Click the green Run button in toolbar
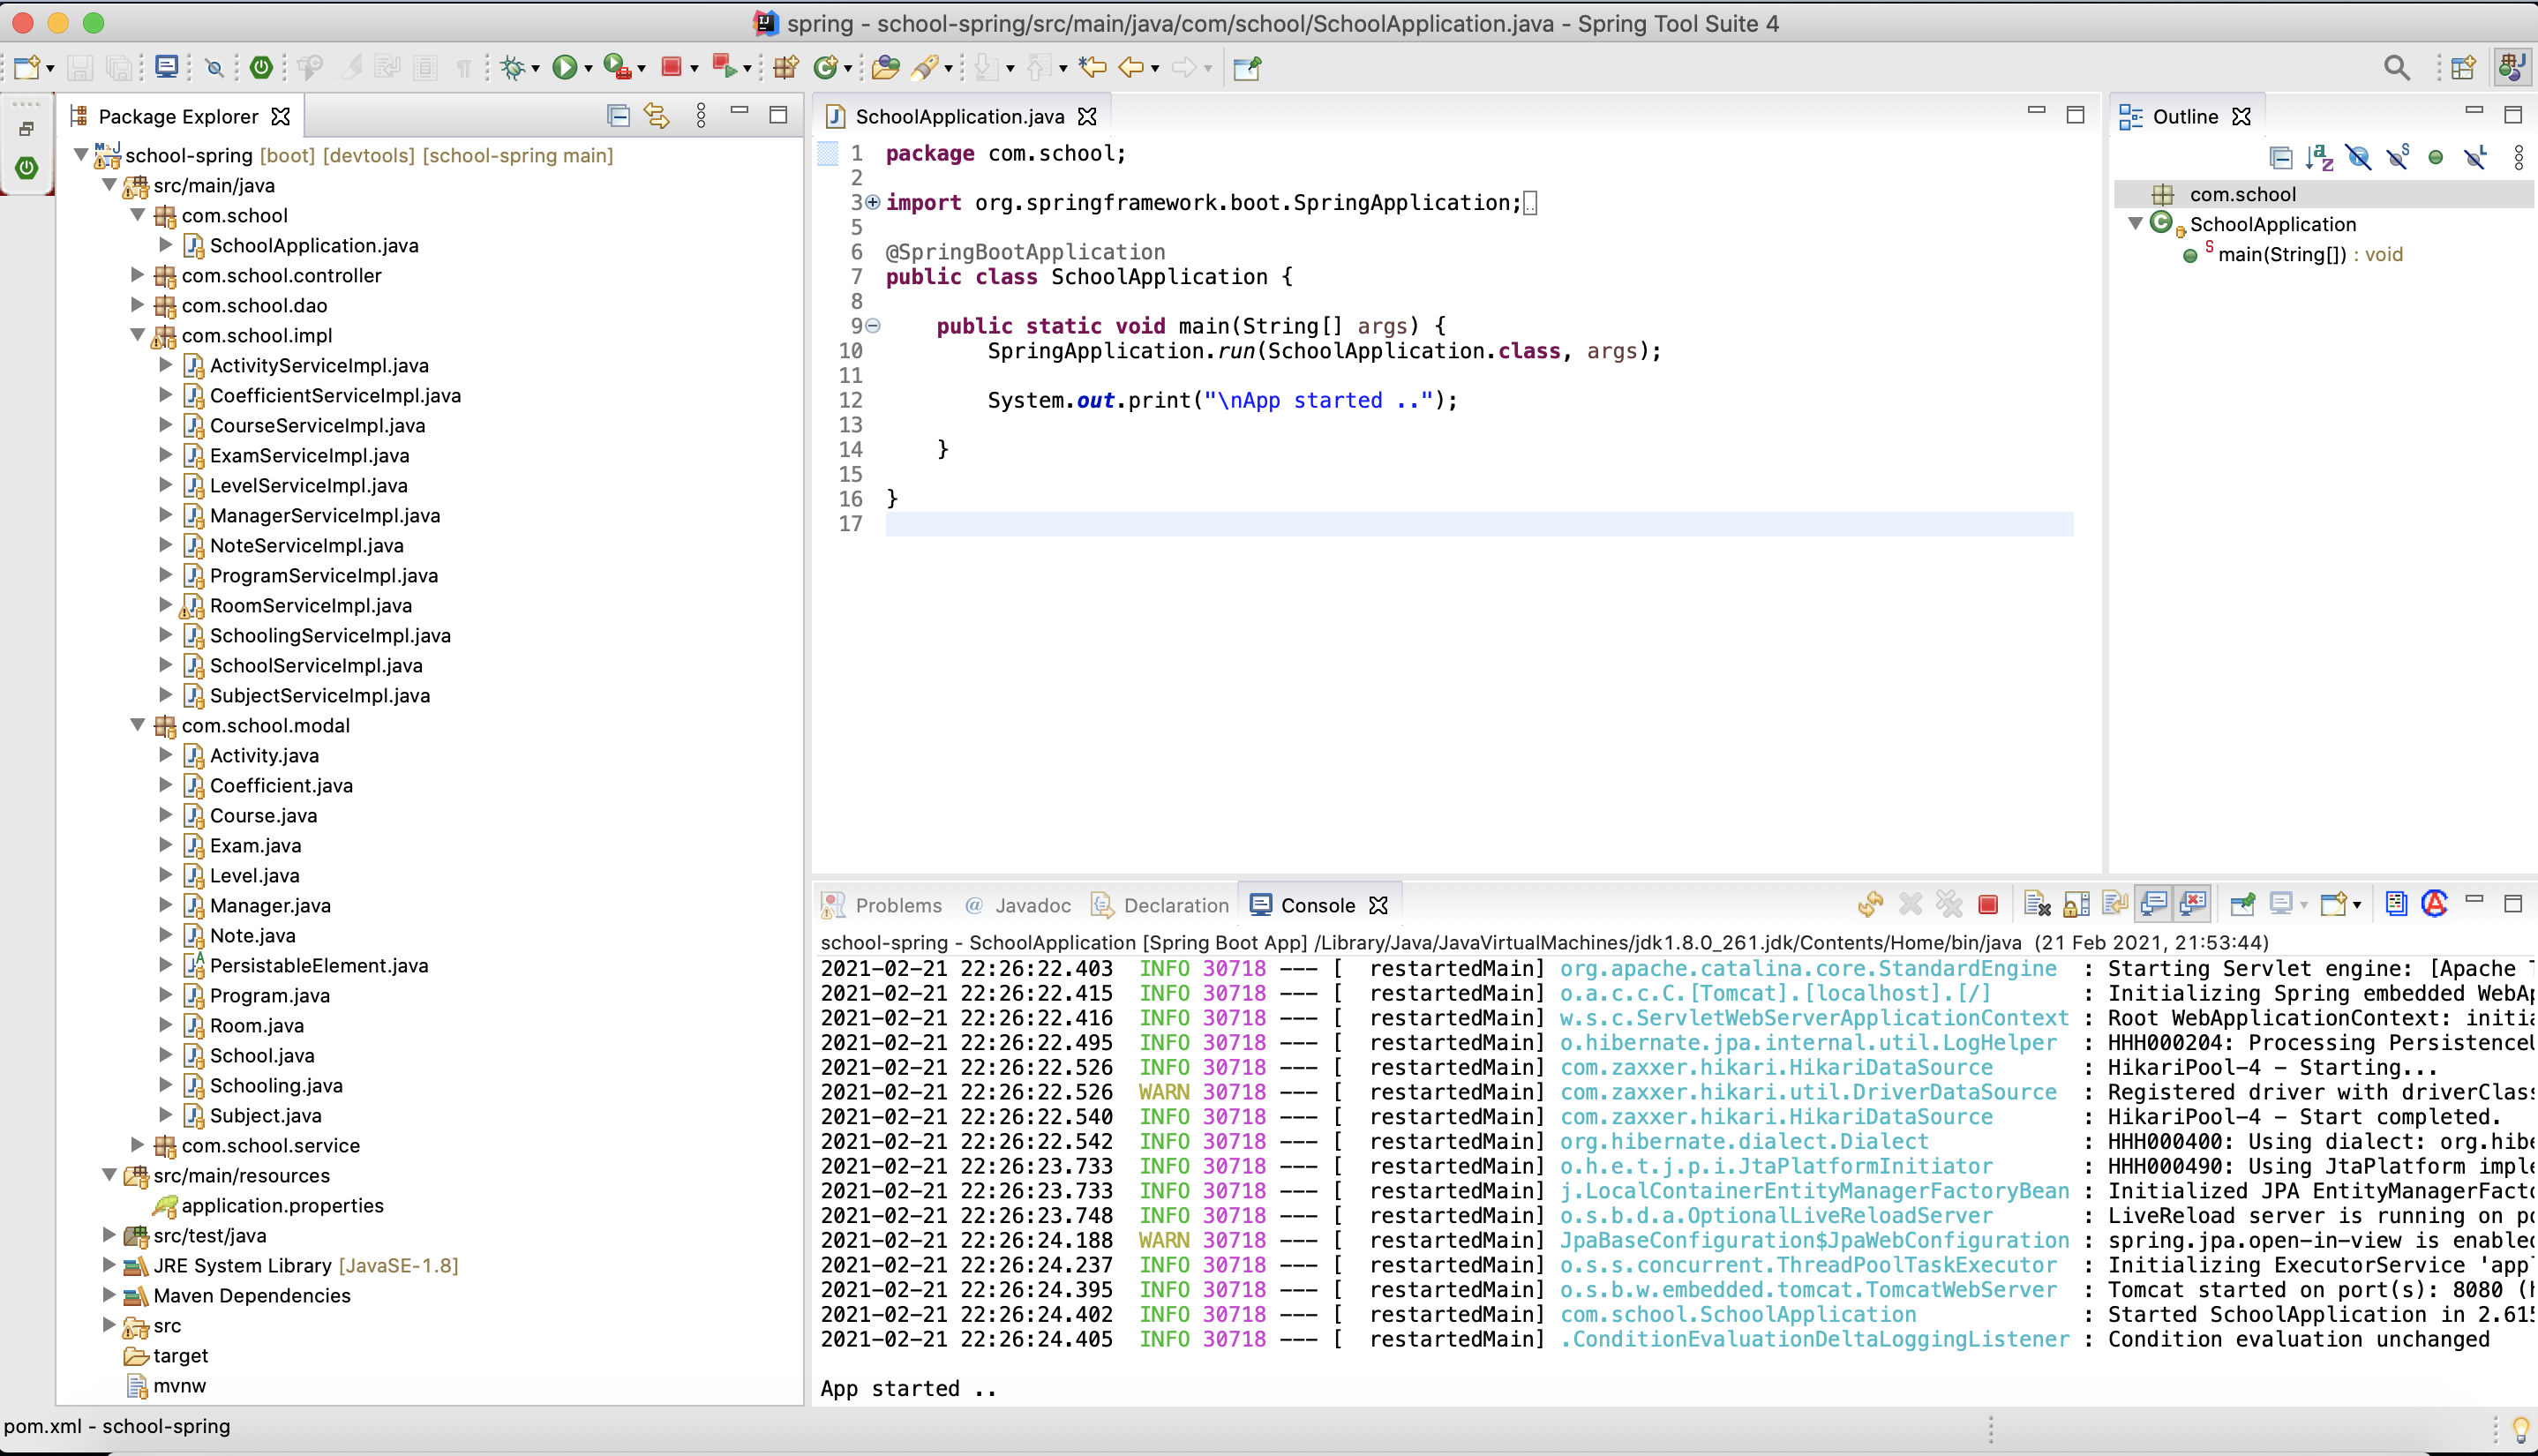Image resolution: width=2538 pixels, height=1456 pixels. (565, 67)
